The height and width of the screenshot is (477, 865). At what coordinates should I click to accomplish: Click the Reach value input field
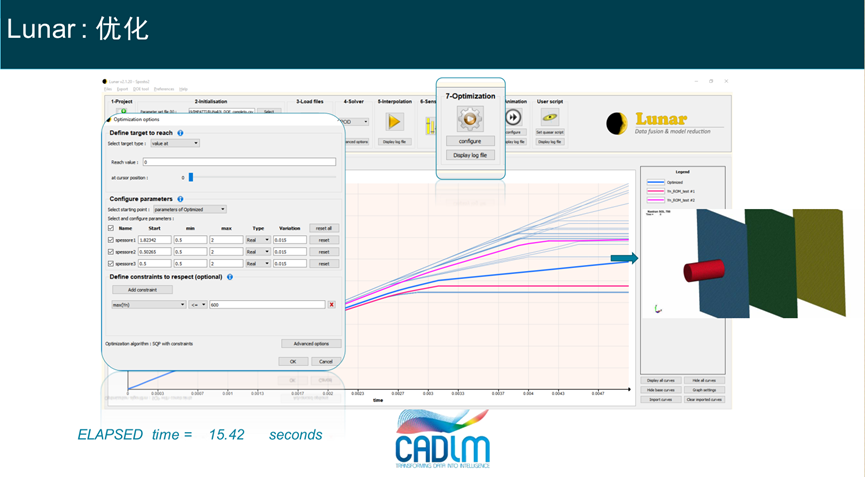(239, 162)
